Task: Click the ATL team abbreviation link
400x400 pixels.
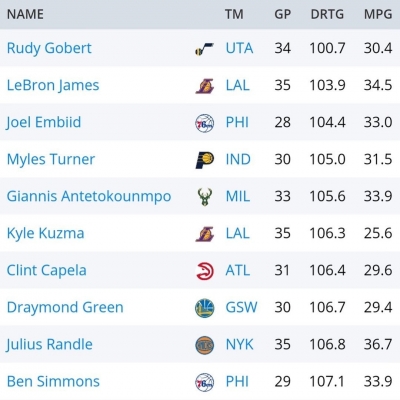Action: click(x=238, y=270)
